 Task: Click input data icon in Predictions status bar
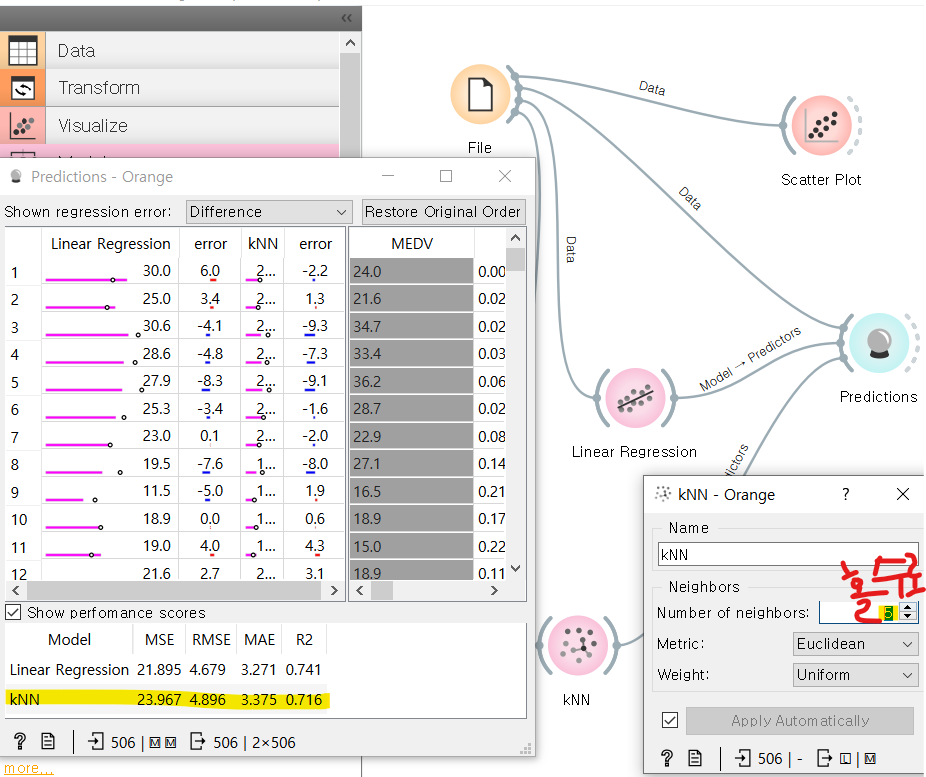(x=96, y=741)
